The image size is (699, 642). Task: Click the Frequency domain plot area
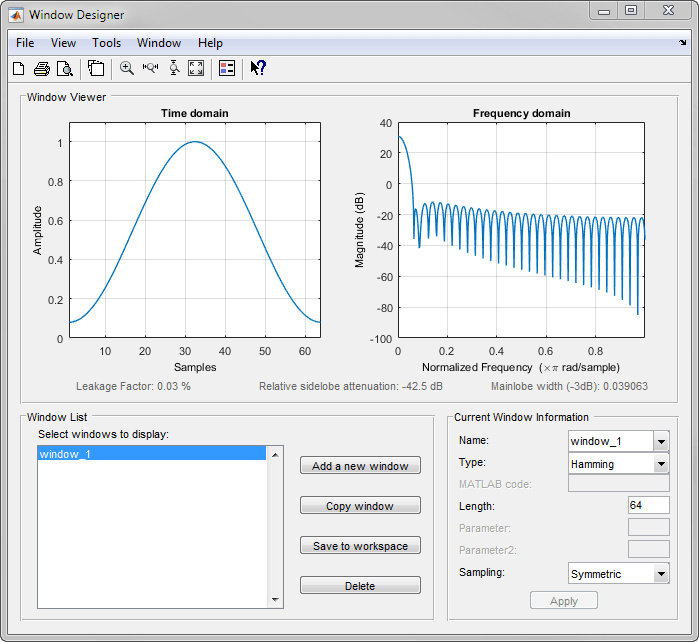pyautogui.click(x=521, y=230)
